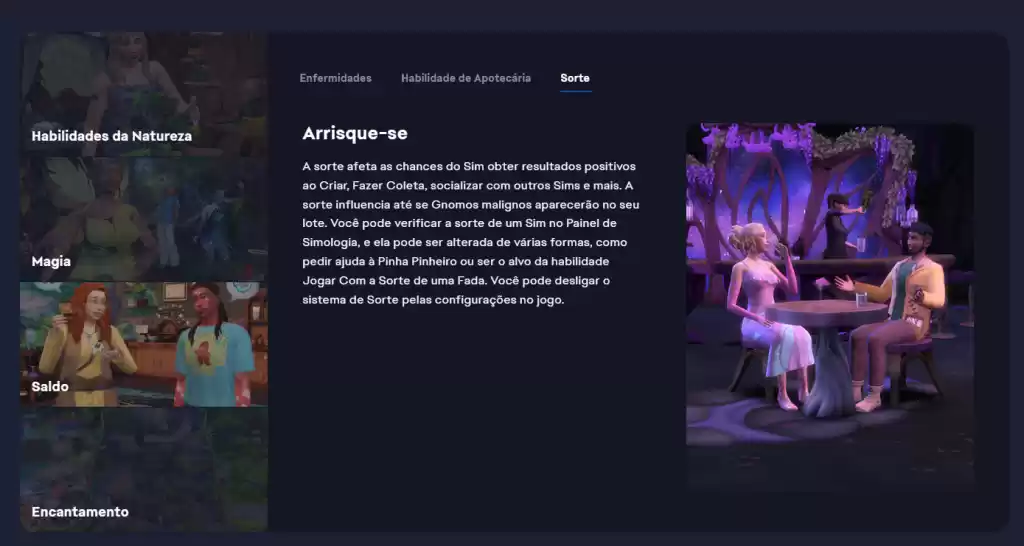Viewport: 1024px width, 546px height.
Task: Click the Arrisque-se heading
Action: 355,133
